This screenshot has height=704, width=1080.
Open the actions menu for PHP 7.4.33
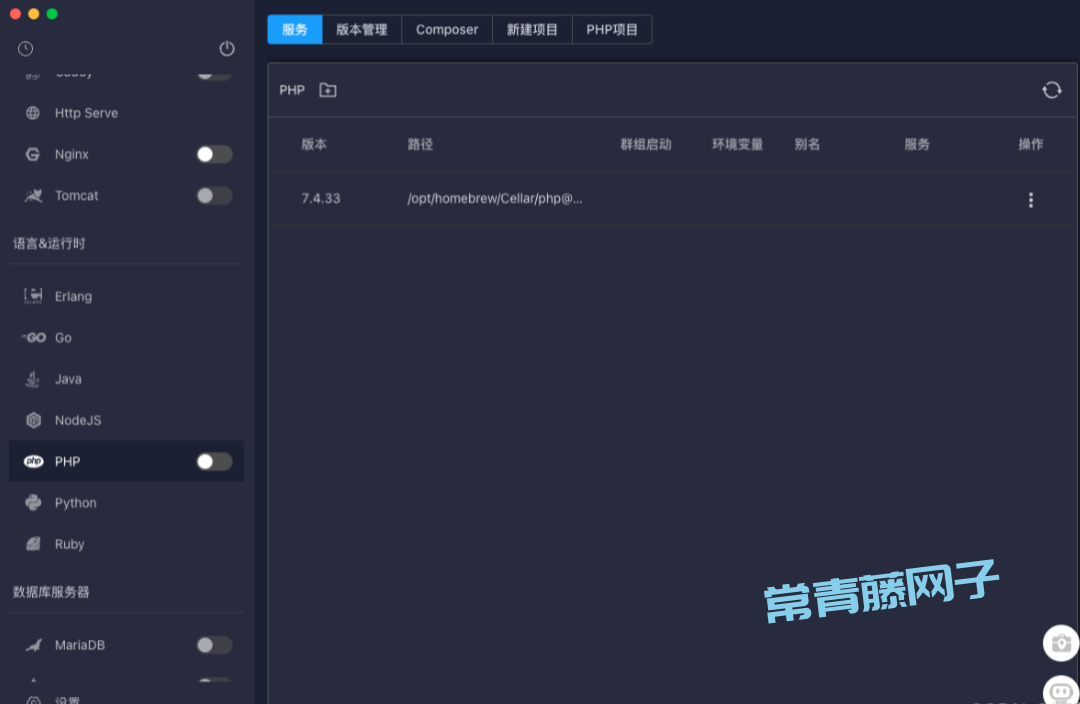1031,199
